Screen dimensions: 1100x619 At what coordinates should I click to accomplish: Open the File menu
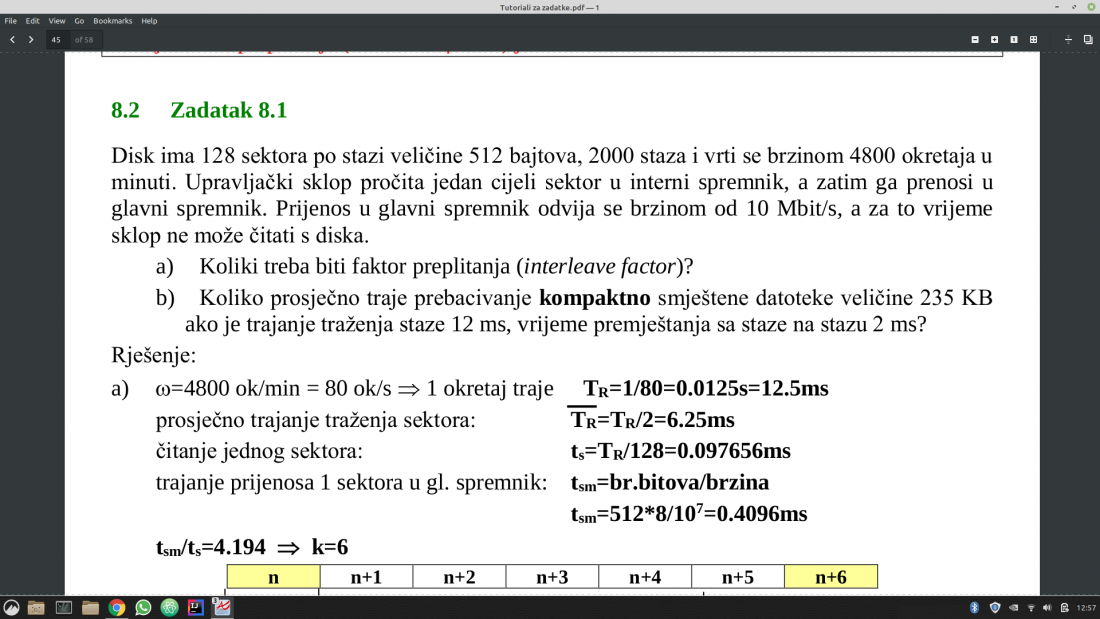[x=11, y=21]
